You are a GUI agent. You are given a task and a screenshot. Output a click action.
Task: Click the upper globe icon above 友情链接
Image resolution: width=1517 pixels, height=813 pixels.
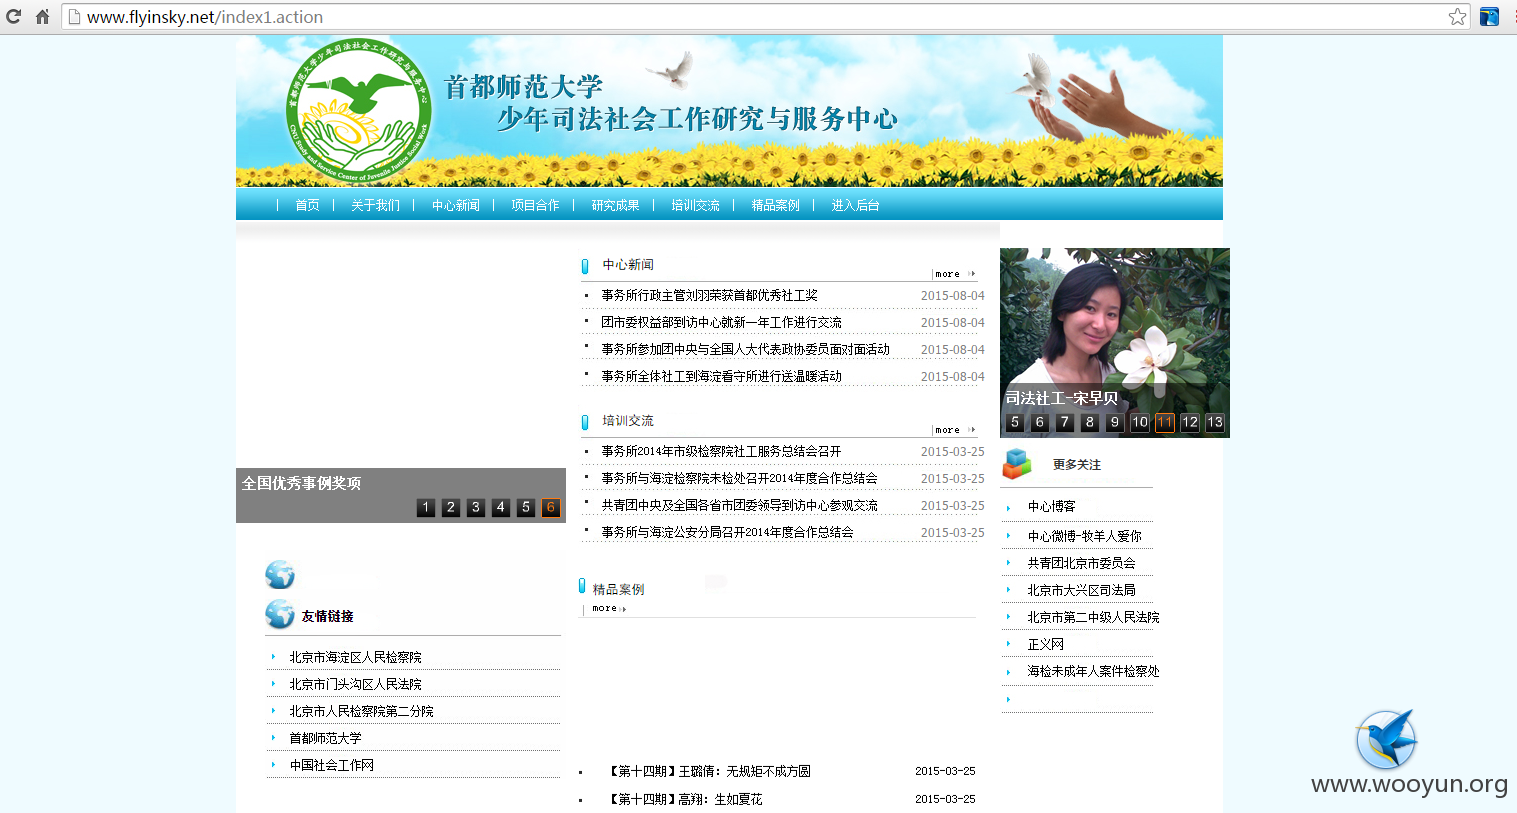[280, 575]
